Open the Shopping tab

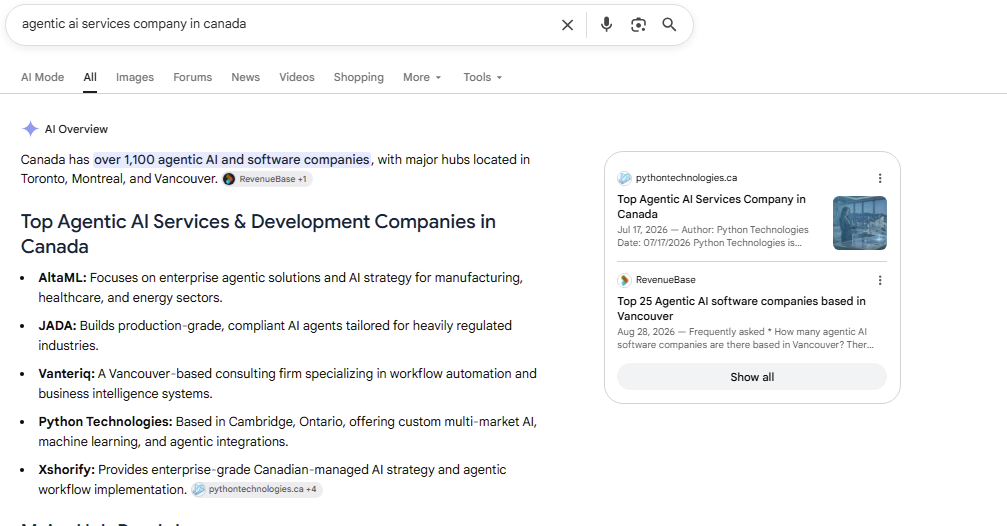(x=358, y=77)
